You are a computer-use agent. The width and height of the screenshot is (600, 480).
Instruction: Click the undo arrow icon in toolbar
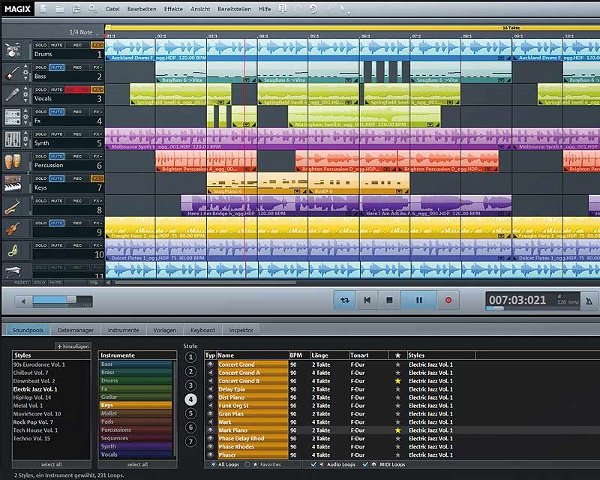point(313,9)
